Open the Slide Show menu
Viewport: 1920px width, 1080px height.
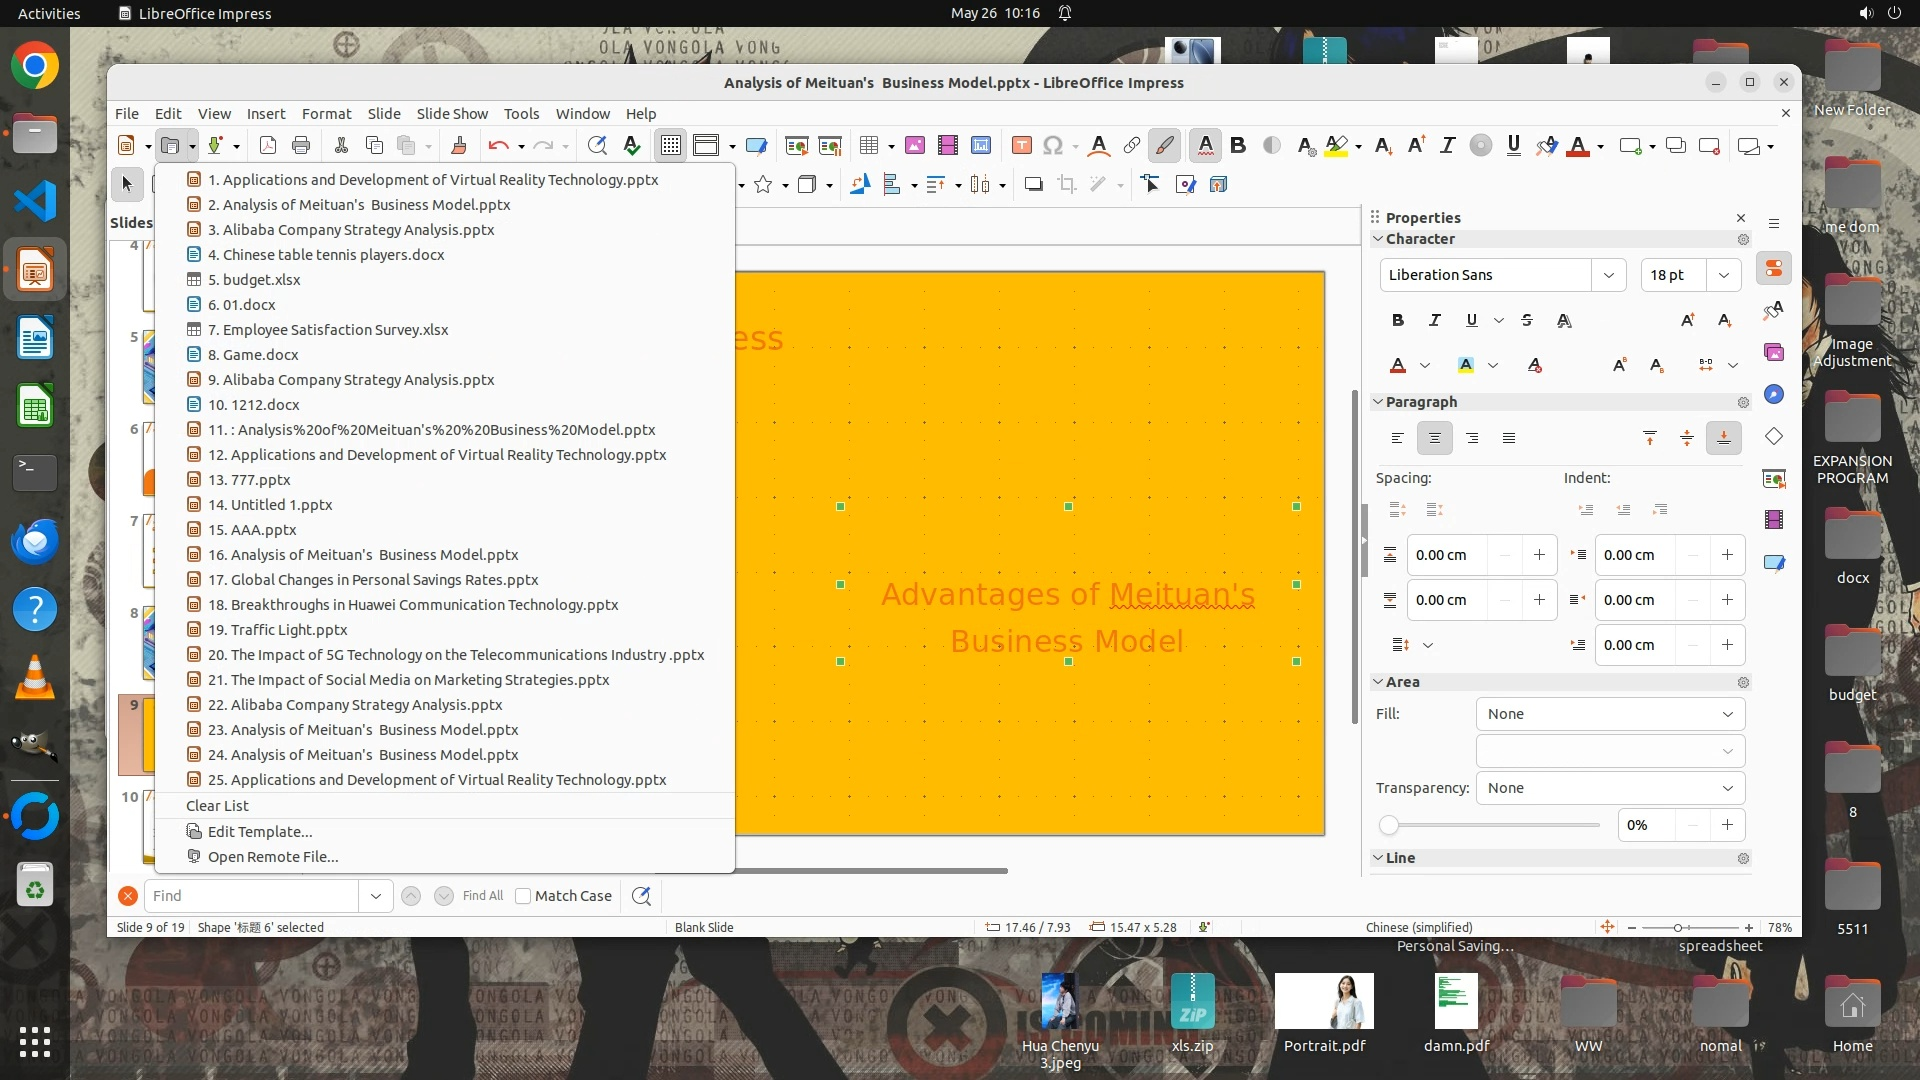point(452,114)
